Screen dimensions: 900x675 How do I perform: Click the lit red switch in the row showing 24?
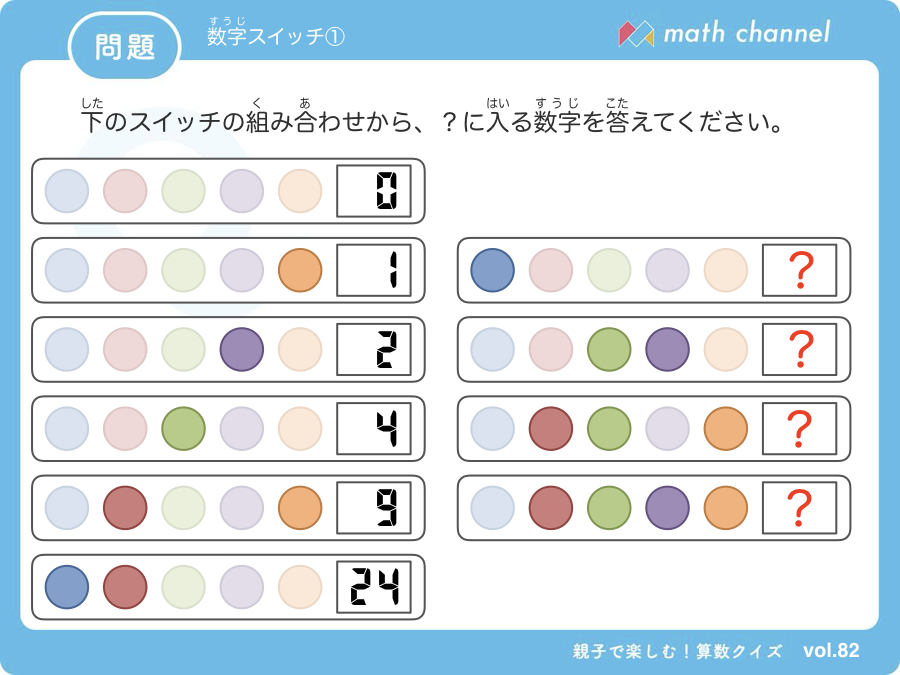pyautogui.click(x=125, y=587)
